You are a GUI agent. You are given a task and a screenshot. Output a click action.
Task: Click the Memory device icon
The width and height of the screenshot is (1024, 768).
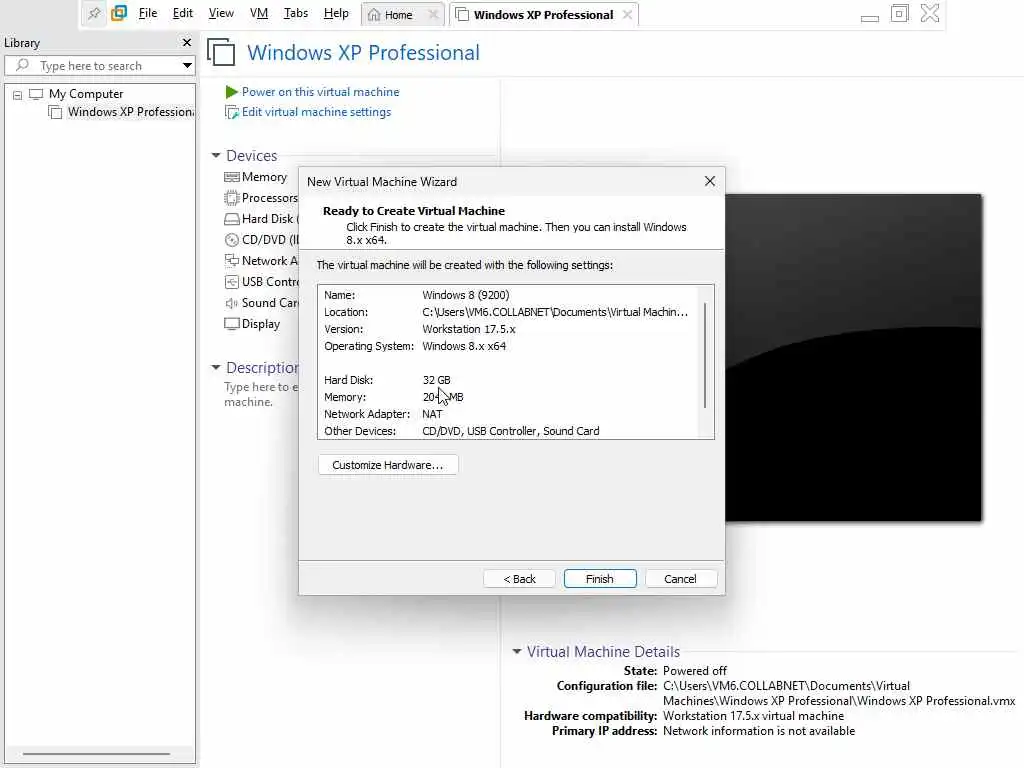coord(231,177)
